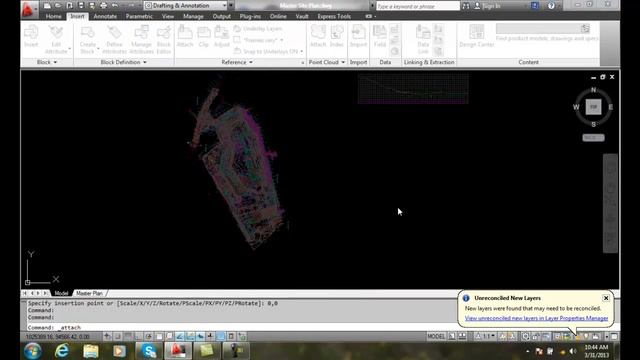Screen dimensions: 640x360
Task: Switch to the Express Tools ribbon tab
Action: tap(334, 16)
